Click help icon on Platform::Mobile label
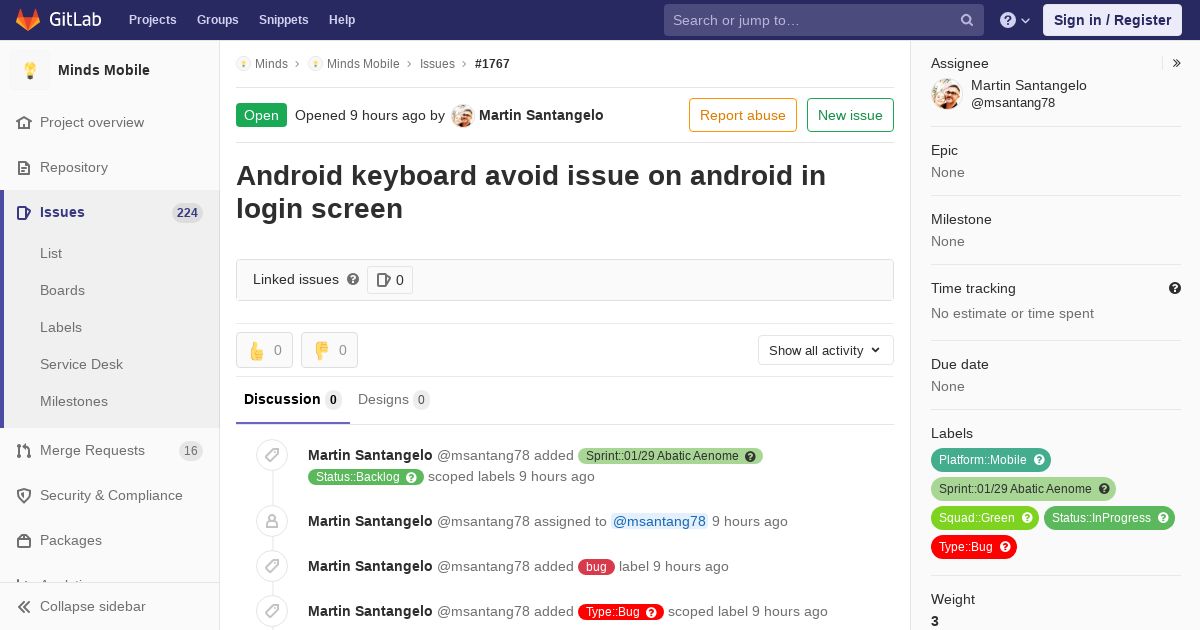The width and height of the screenshot is (1200, 630). tap(1039, 460)
